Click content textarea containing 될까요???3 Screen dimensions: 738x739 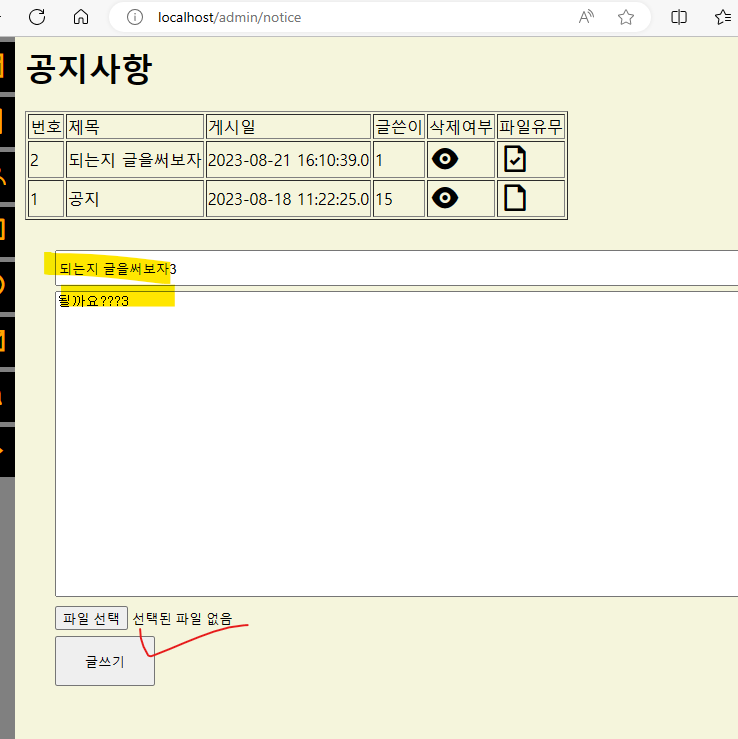click(396, 444)
